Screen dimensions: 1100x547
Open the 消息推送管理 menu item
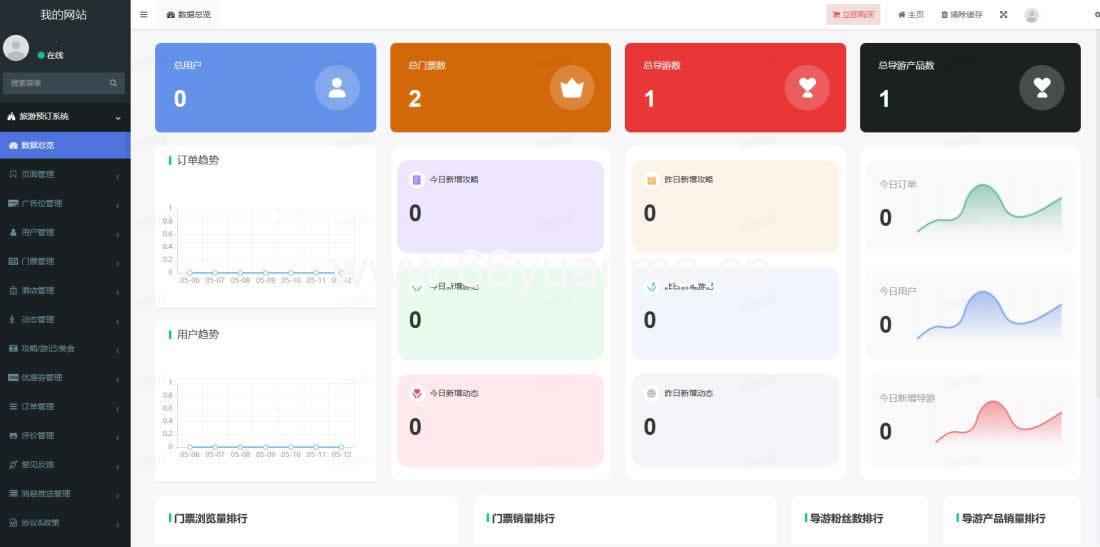coord(65,493)
